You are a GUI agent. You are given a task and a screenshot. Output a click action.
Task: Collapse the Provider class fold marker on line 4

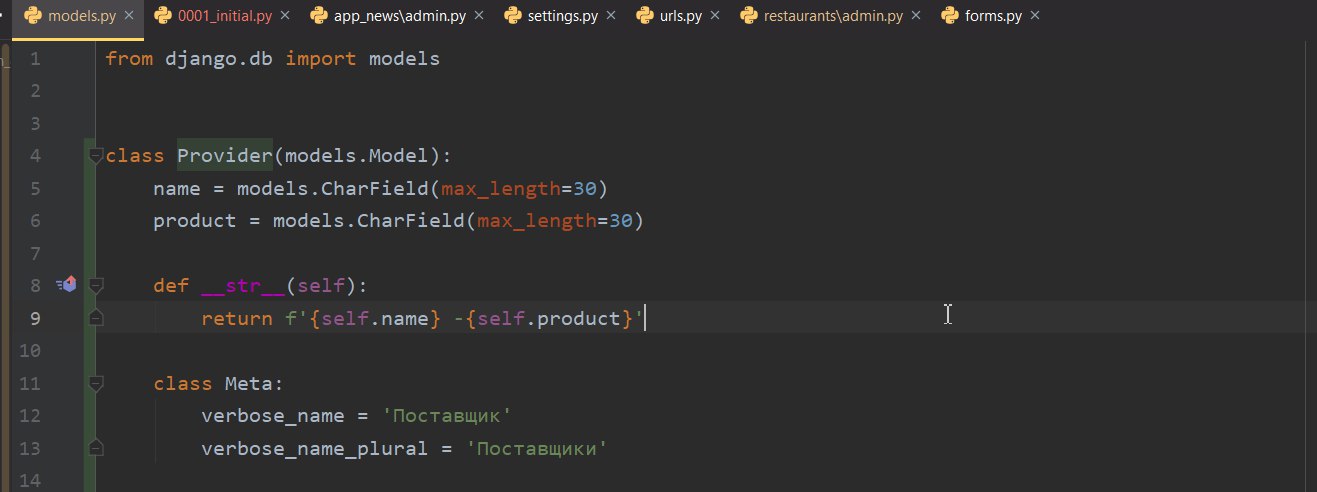click(96, 155)
